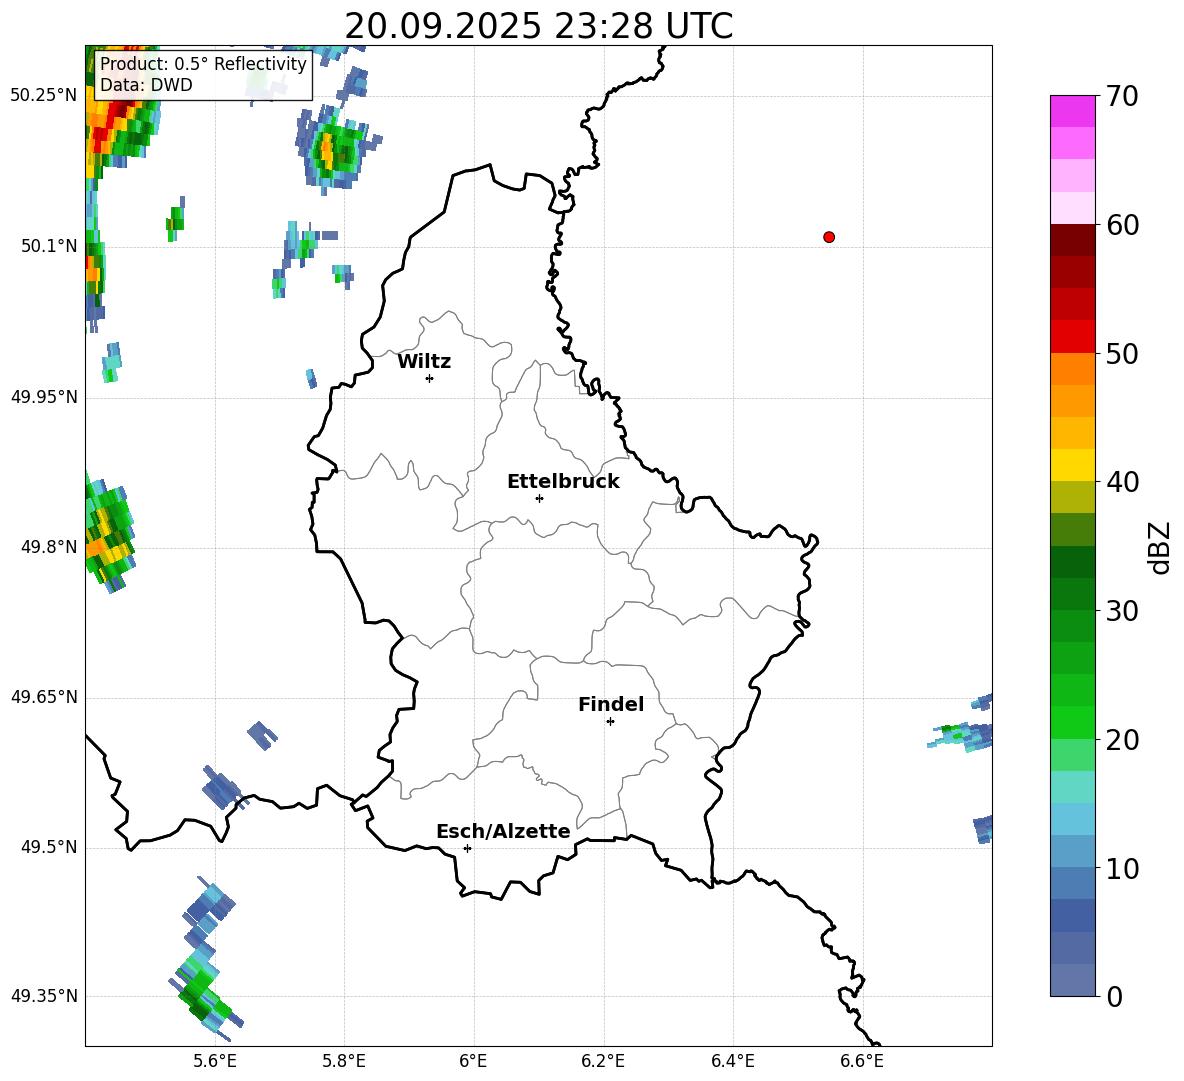Pick the dark maroon swatch below 60 dBZ

1072,240
